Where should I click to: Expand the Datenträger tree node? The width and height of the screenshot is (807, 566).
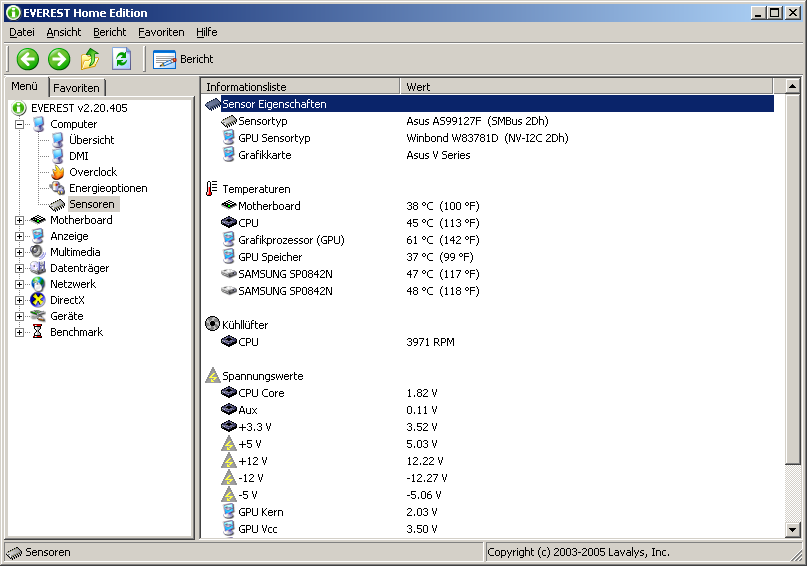point(20,268)
